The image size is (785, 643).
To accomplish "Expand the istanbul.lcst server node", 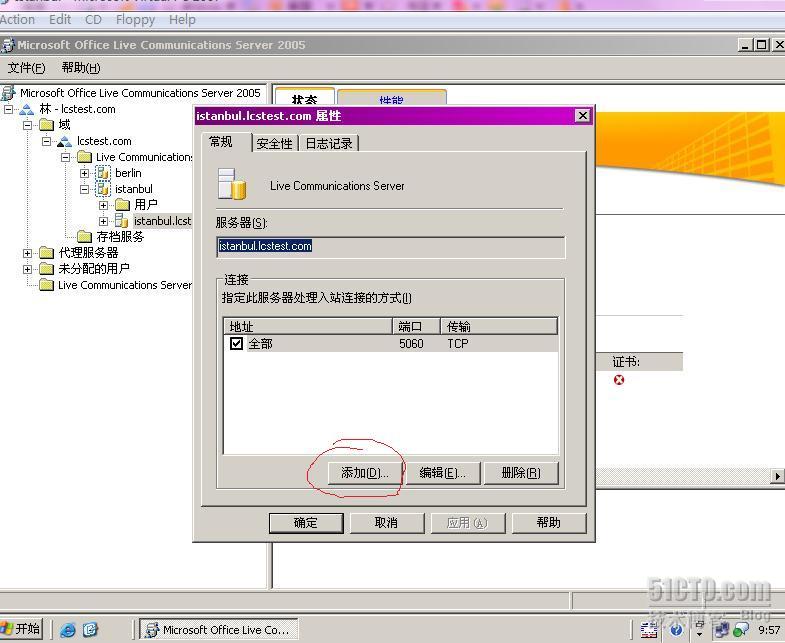I will point(104,221).
